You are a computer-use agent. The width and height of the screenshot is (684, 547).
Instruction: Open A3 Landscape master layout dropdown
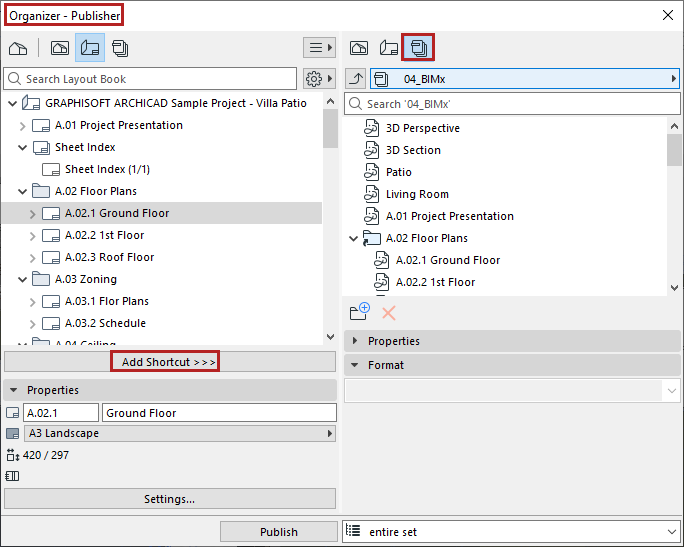[x=180, y=434]
